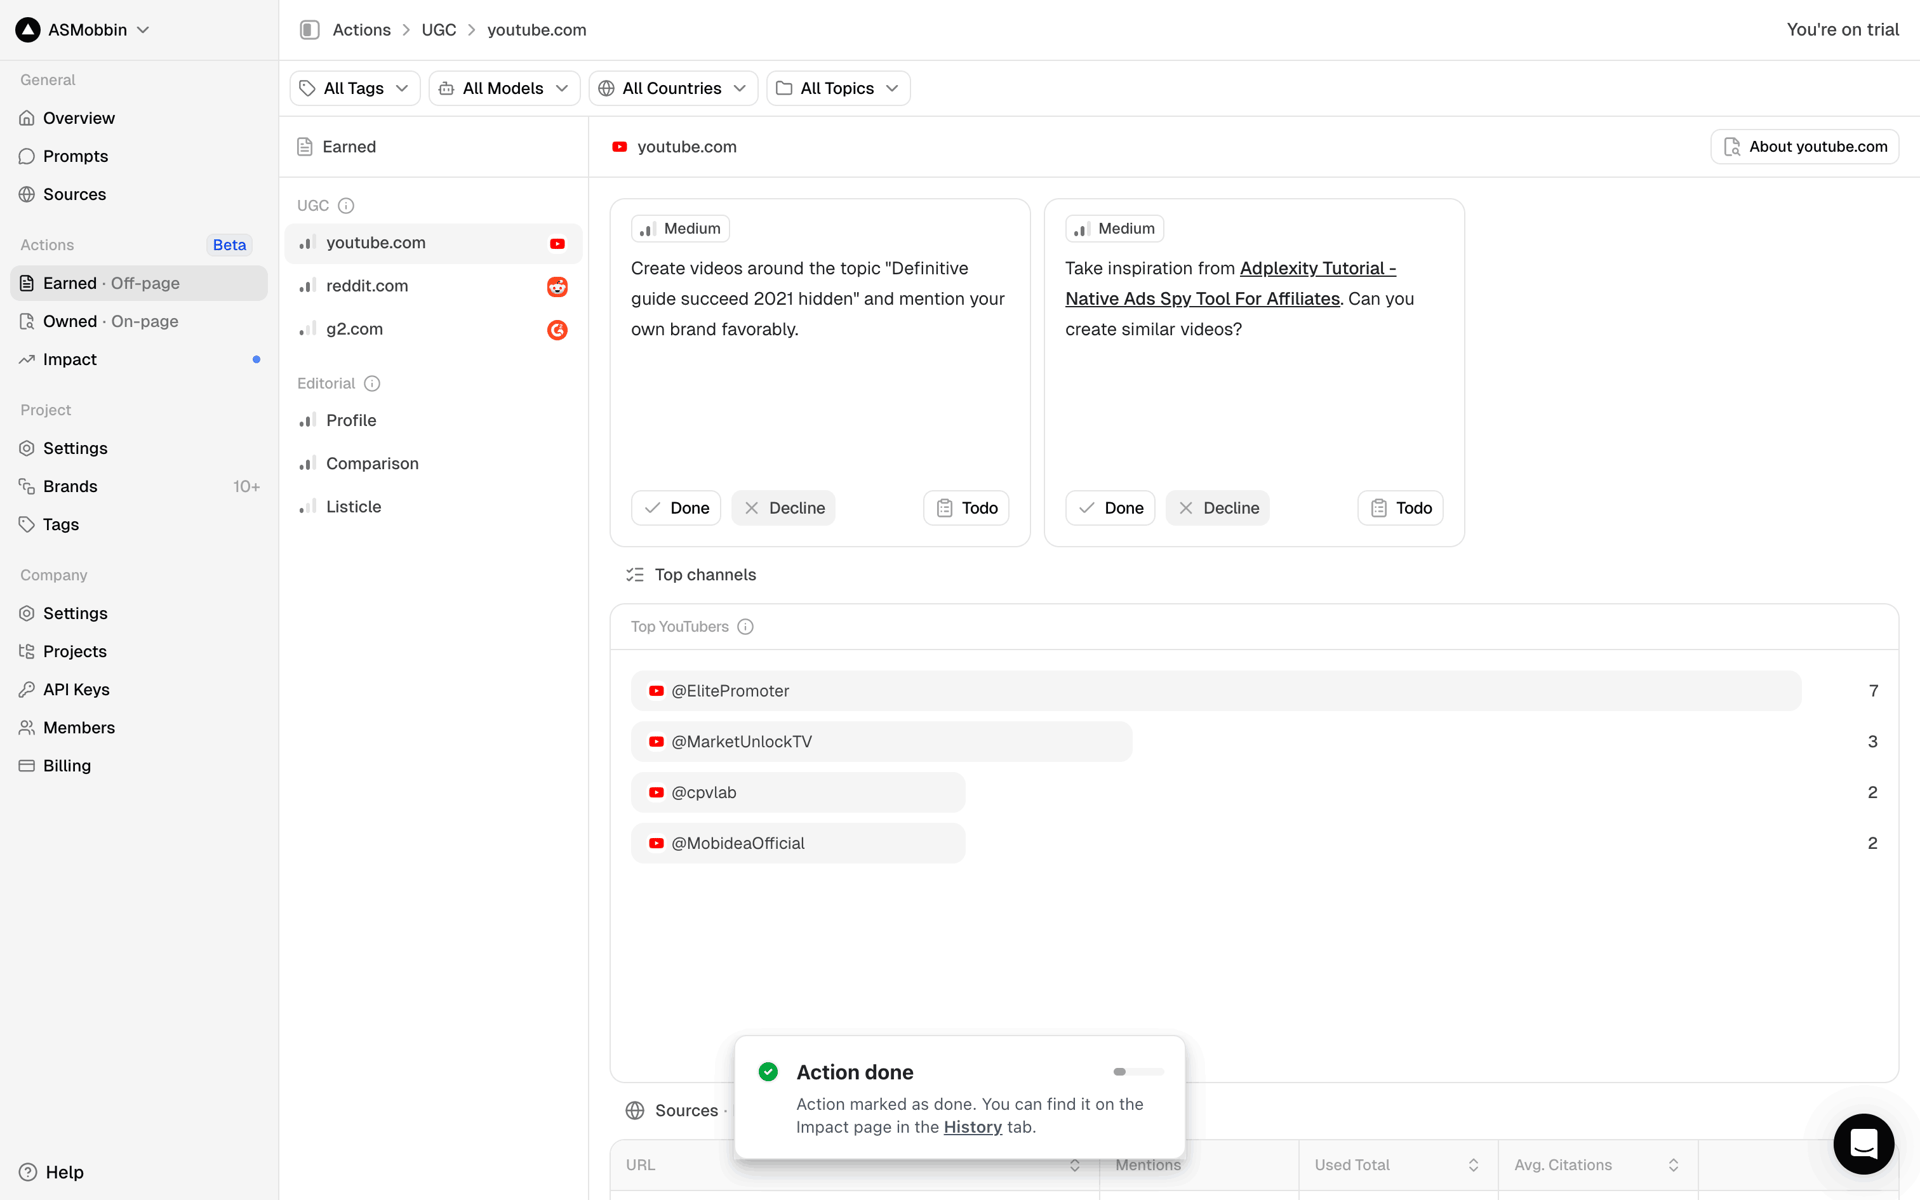Mark the Adplexity Tutorial action Done

pos(1110,508)
